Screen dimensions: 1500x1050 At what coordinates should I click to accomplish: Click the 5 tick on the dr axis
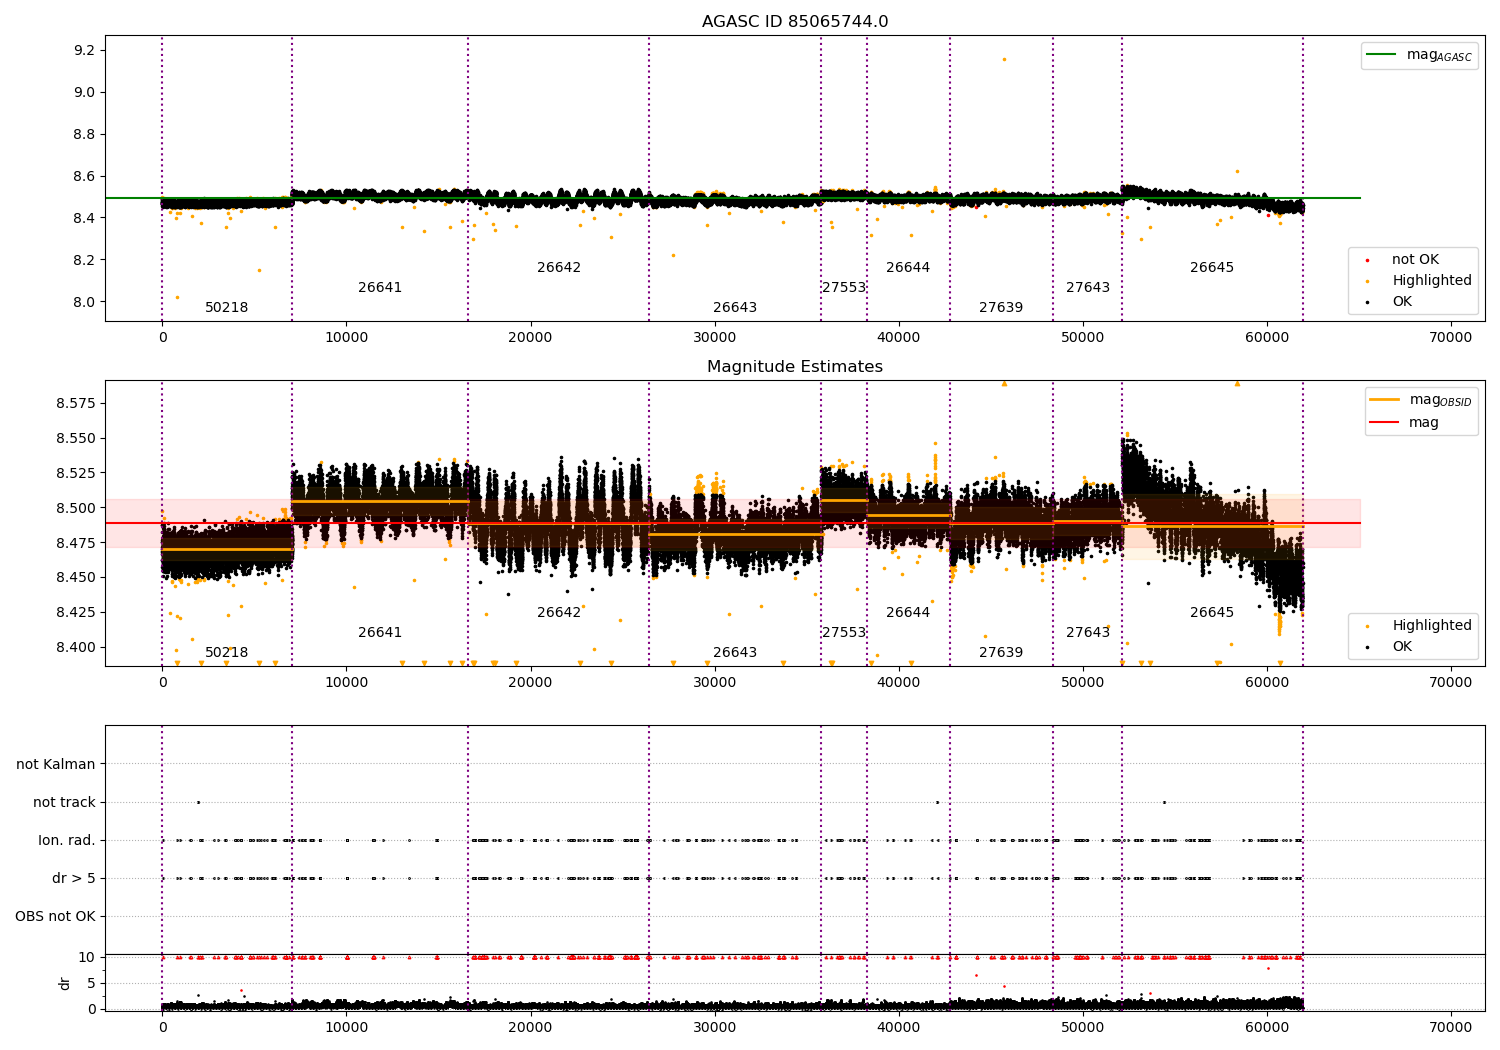click(91, 984)
